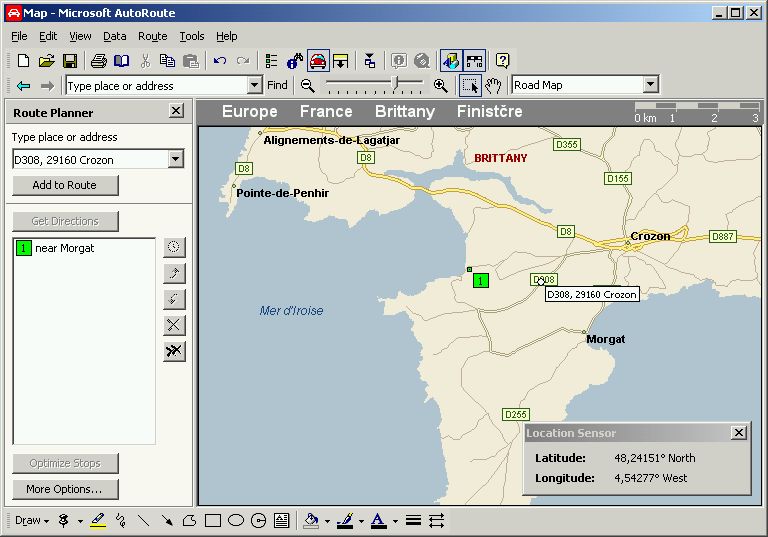Select the hand pan tool
Image resolution: width=768 pixels, height=537 pixels.
pos(493,86)
